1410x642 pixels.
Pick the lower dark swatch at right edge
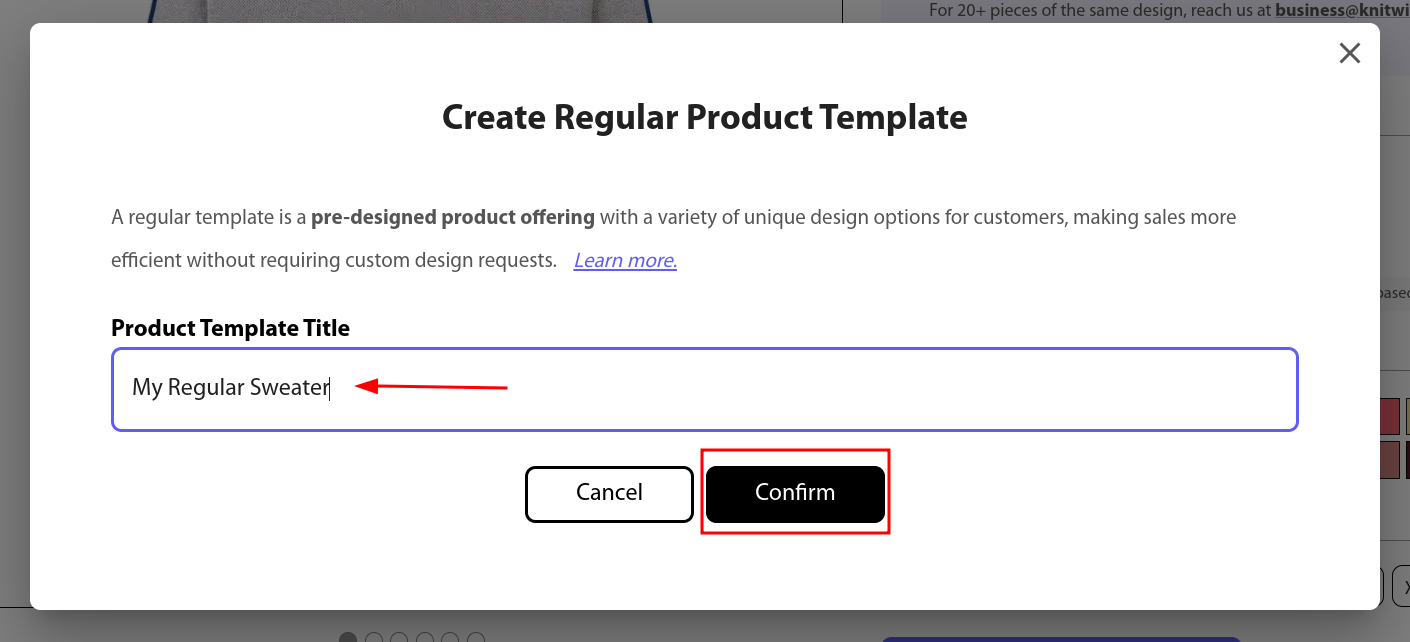tap(1407, 460)
